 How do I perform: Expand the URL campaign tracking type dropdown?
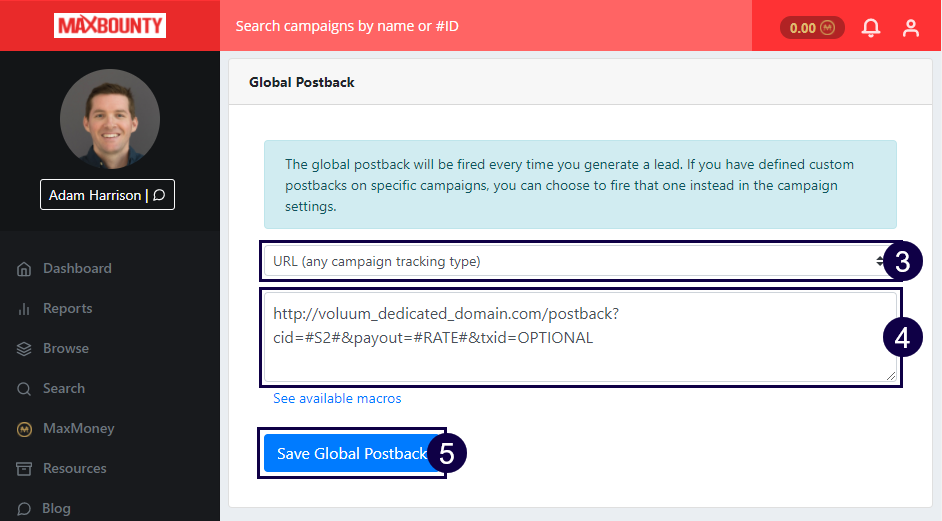coord(574,261)
